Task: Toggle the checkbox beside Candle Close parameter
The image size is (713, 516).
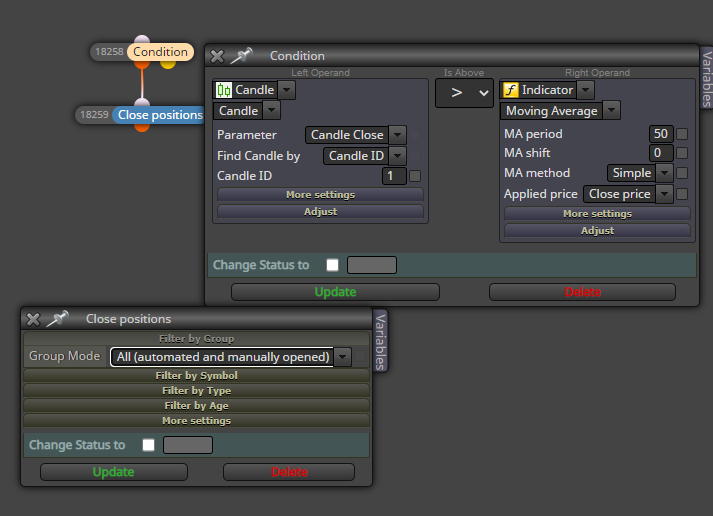Action: (x=415, y=135)
